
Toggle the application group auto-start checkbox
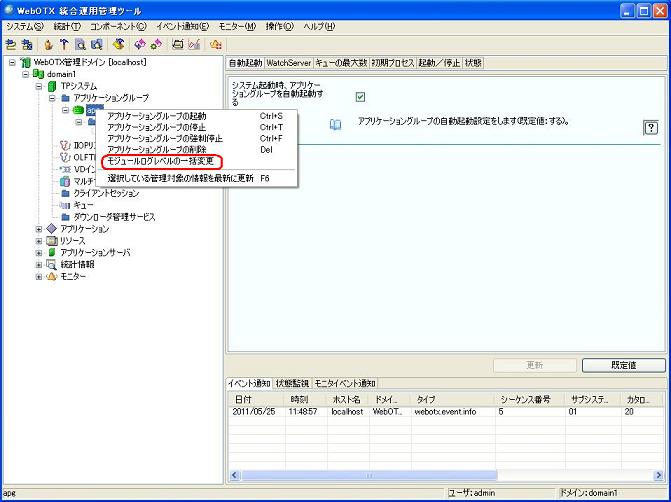tap(360, 97)
